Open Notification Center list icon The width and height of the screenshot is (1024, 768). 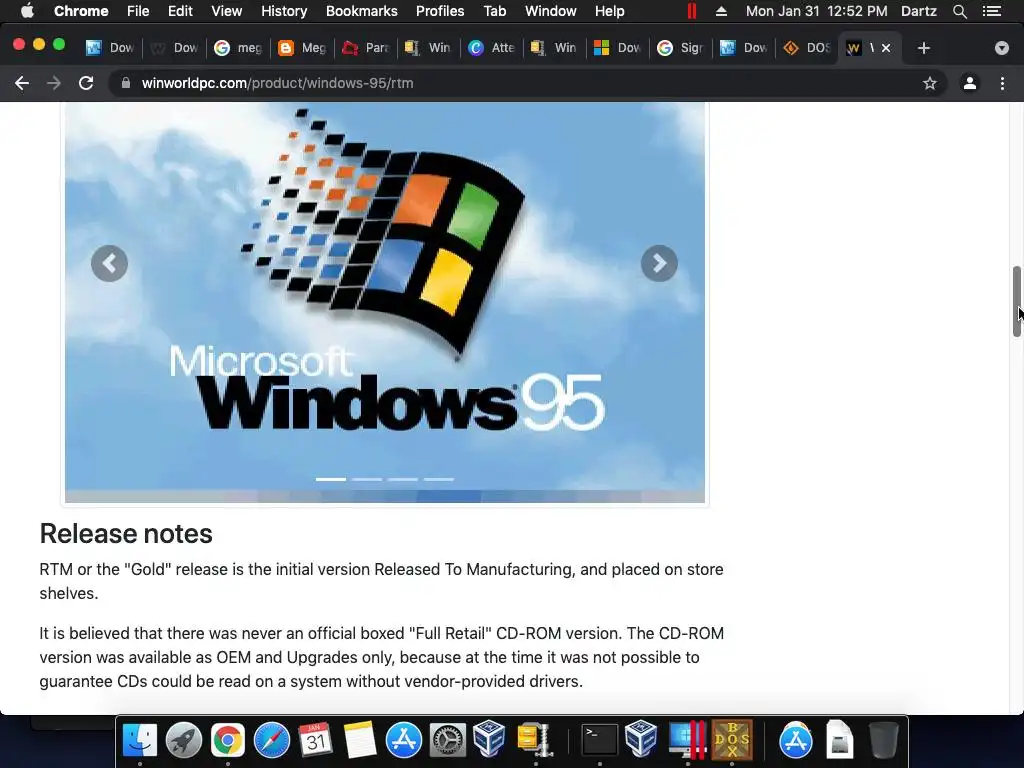[x=992, y=11]
